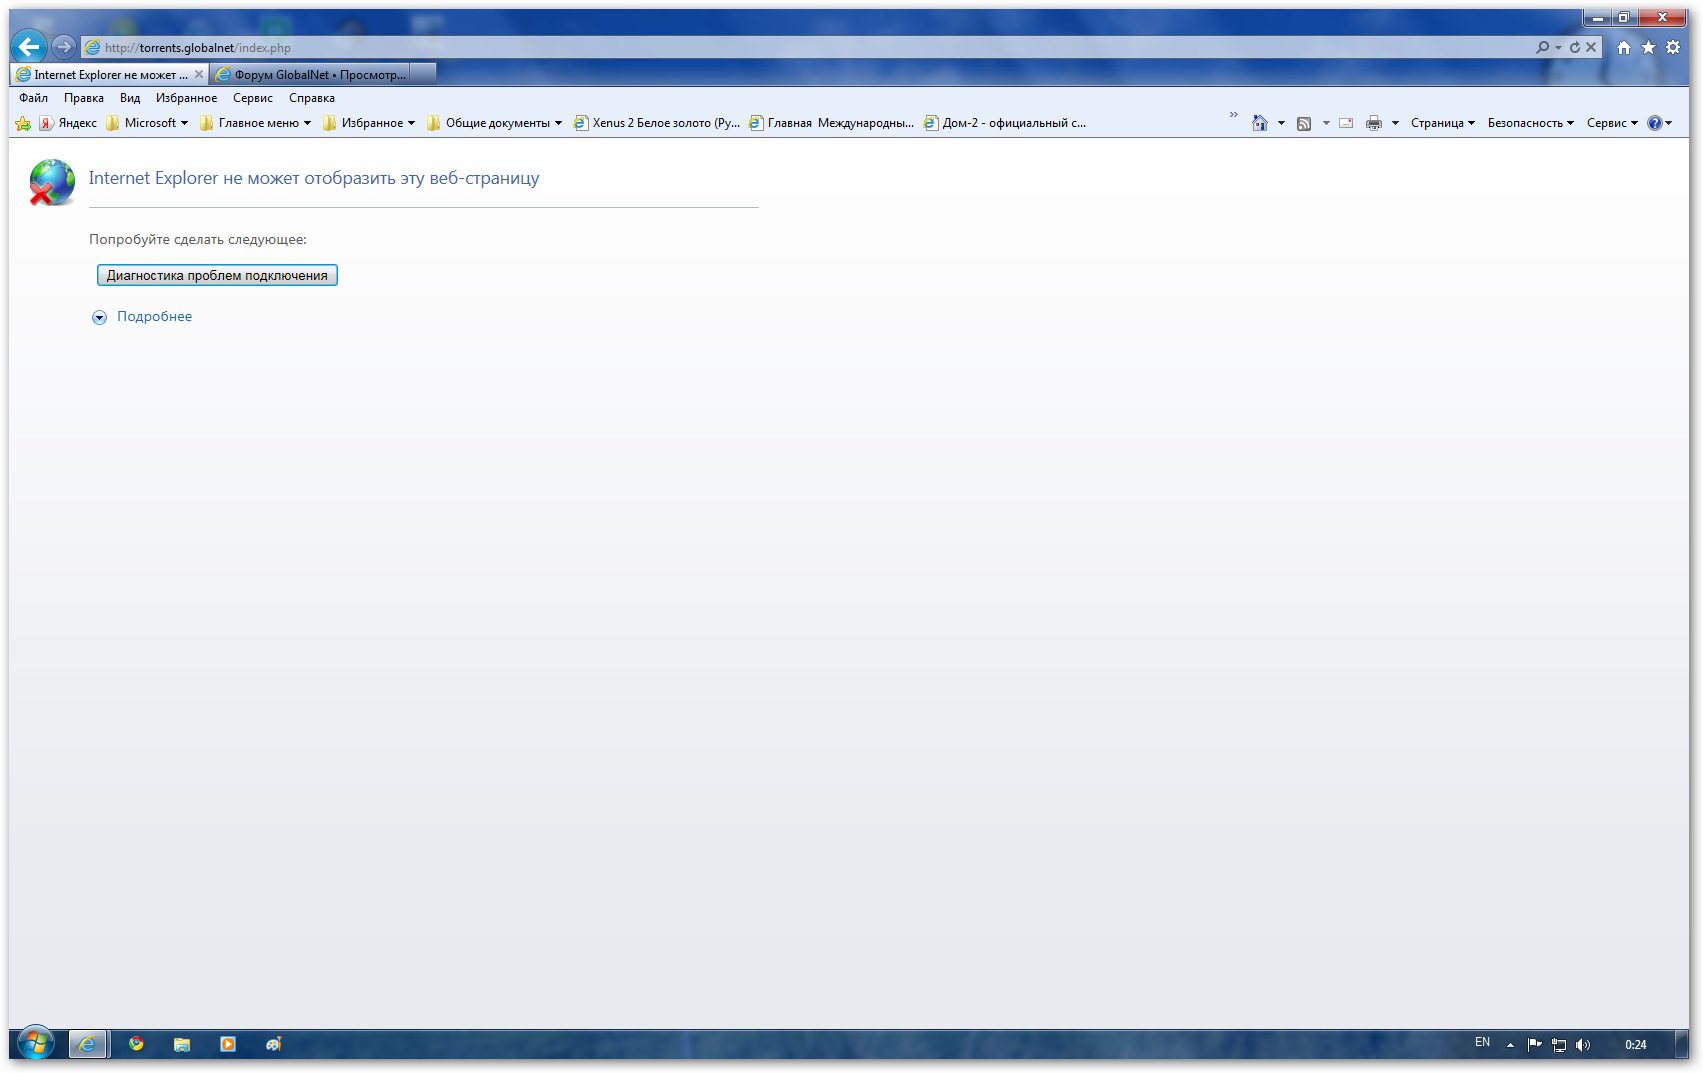Click the EN language indicator
The height and width of the screenshot is (1073, 1703).
(1482, 1042)
